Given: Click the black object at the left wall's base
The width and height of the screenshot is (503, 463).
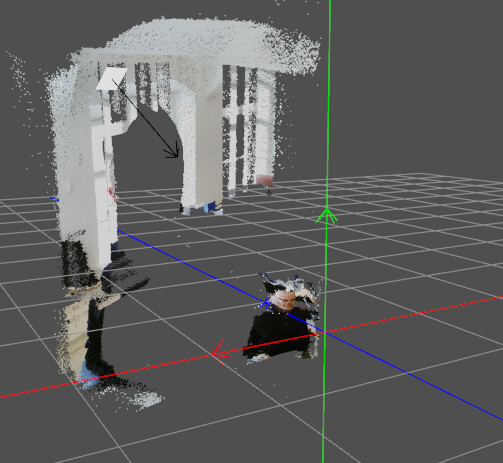Looking at the screenshot, I should coord(77,263).
